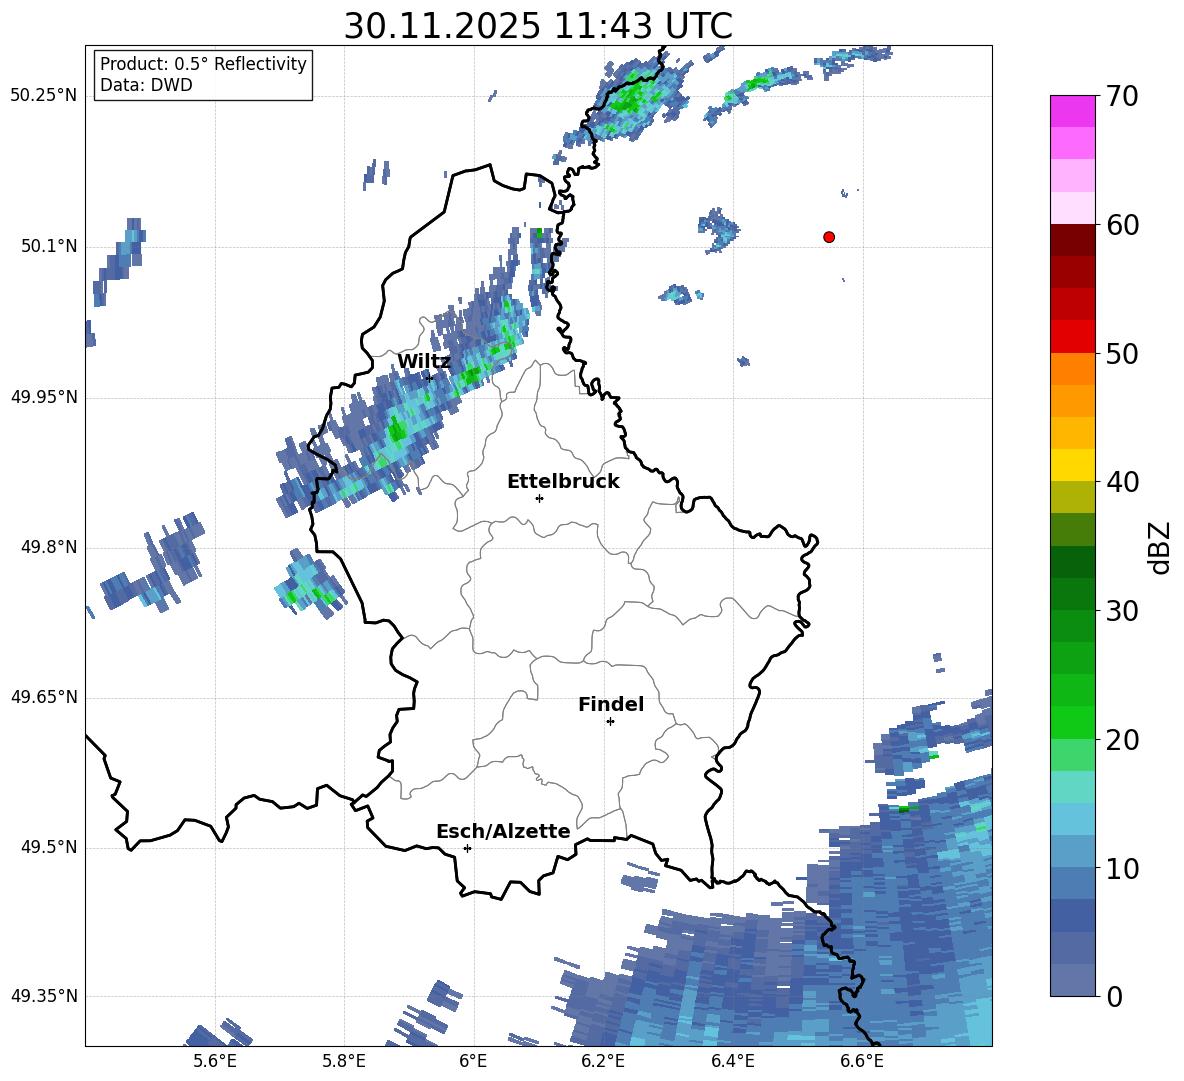Click the Wiltz station cross marker
The width and height of the screenshot is (1184, 1081).
point(430,378)
